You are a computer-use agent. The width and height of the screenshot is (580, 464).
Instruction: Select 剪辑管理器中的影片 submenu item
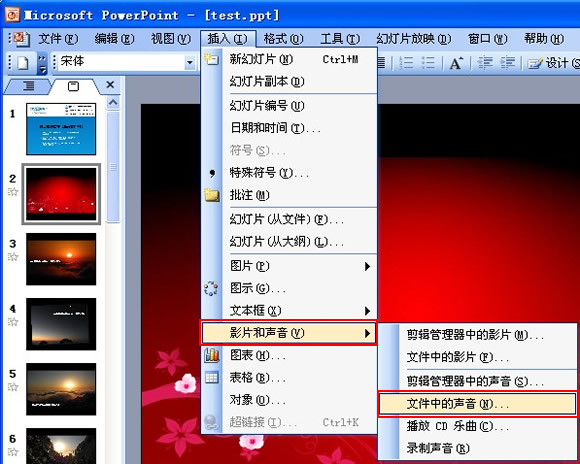[478, 335]
